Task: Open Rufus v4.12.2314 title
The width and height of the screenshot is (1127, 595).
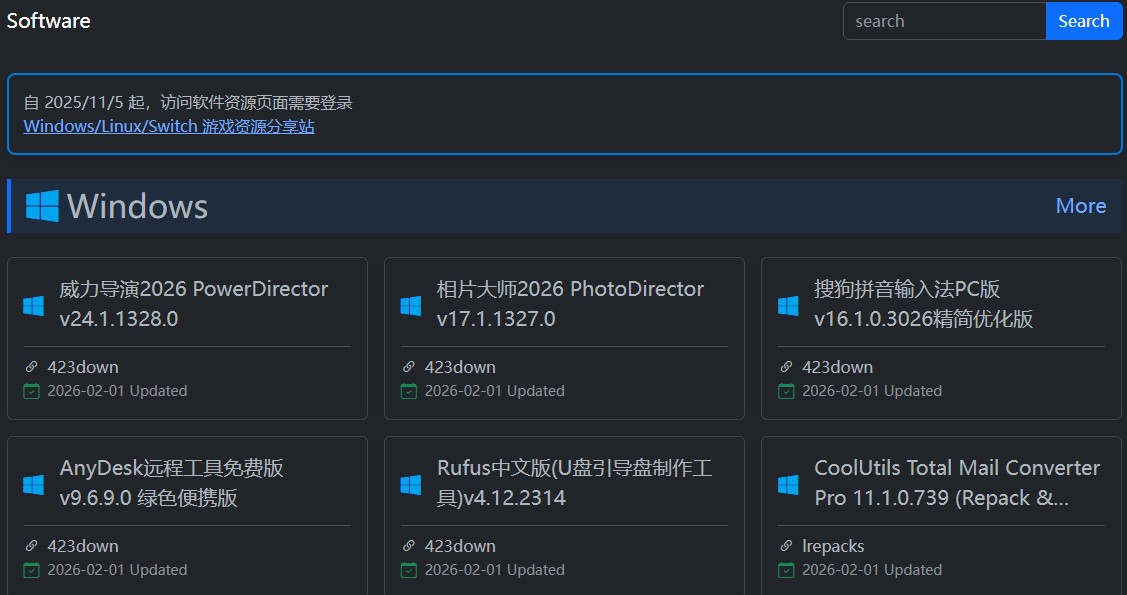Action: coord(574,483)
